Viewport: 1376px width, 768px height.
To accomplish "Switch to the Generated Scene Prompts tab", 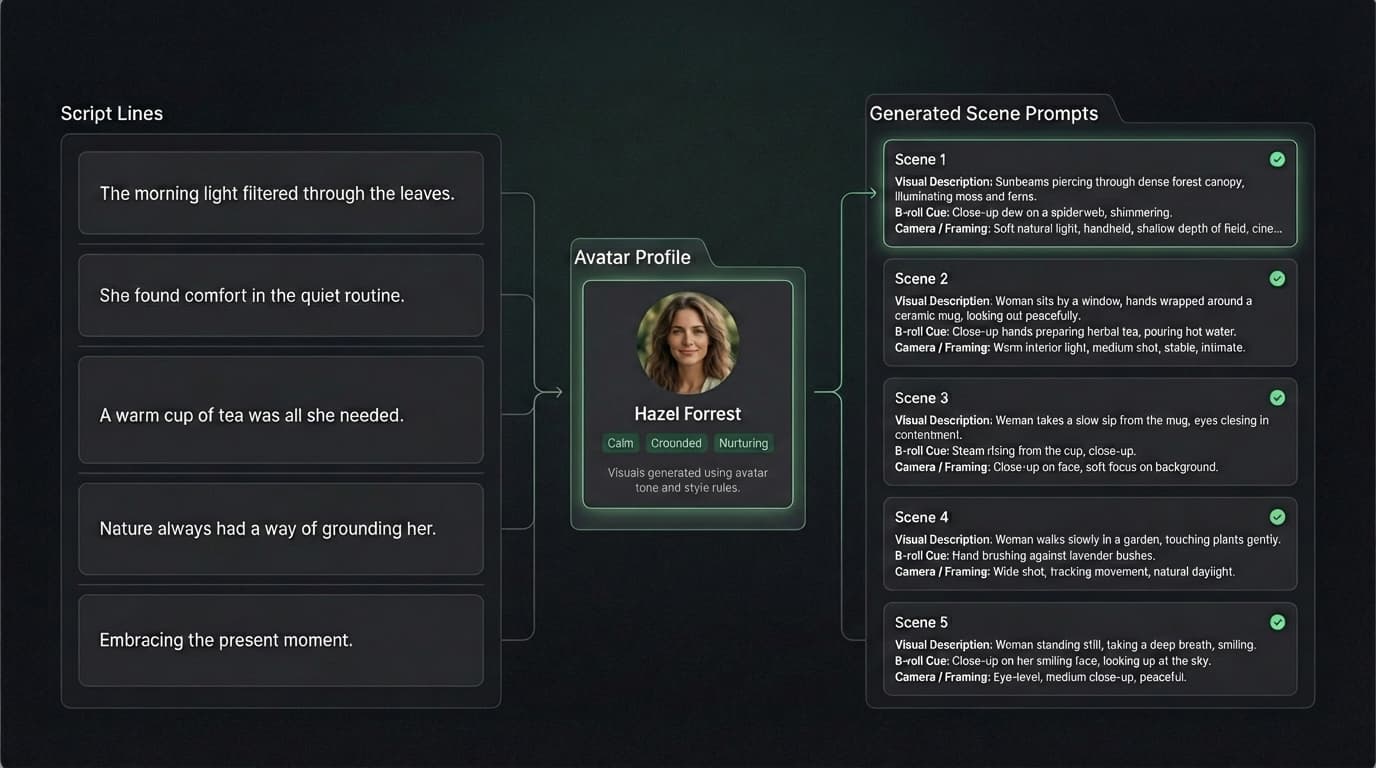I will click(x=985, y=113).
